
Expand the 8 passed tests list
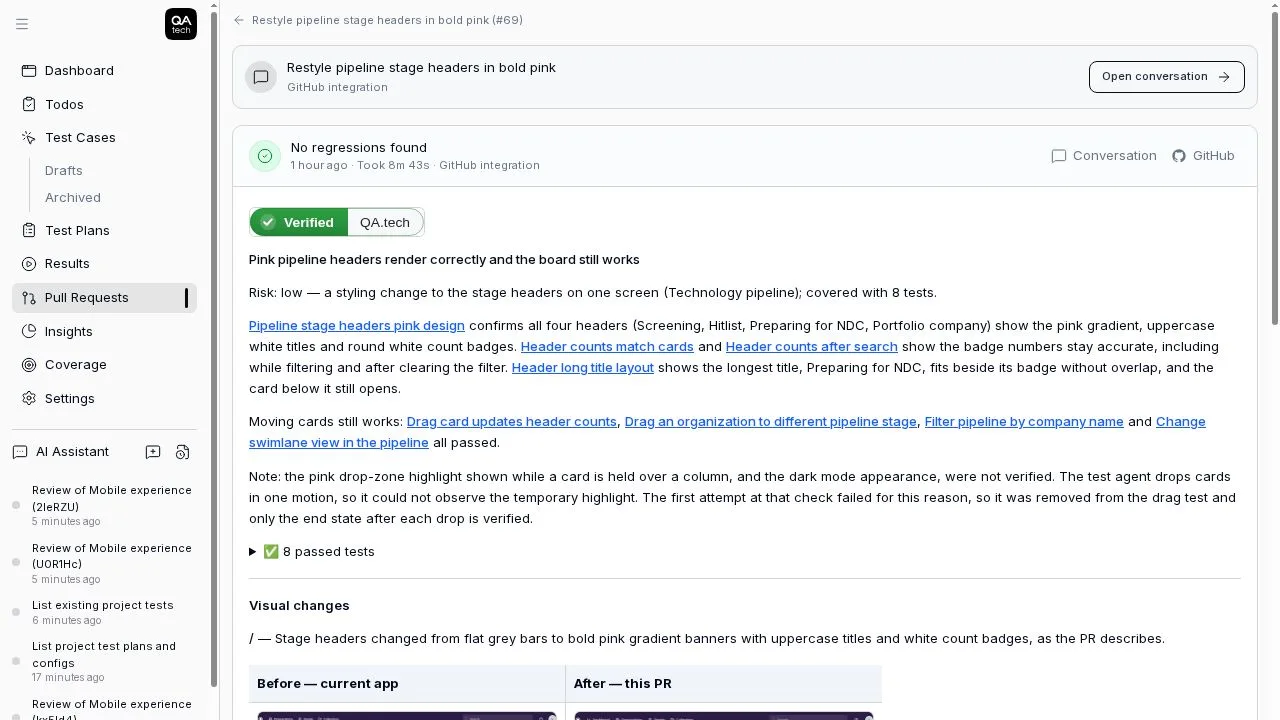(x=312, y=551)
